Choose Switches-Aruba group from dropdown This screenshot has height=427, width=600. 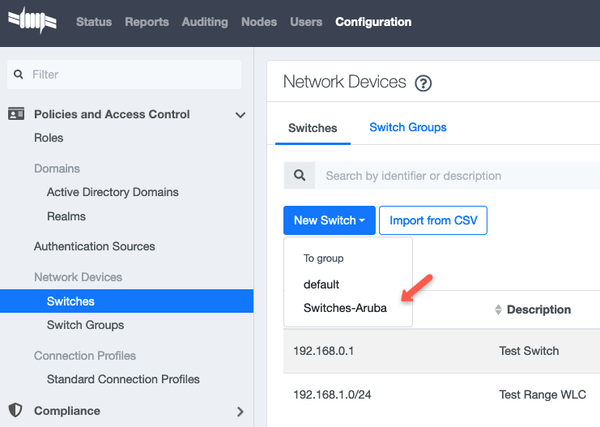point(346,308)
